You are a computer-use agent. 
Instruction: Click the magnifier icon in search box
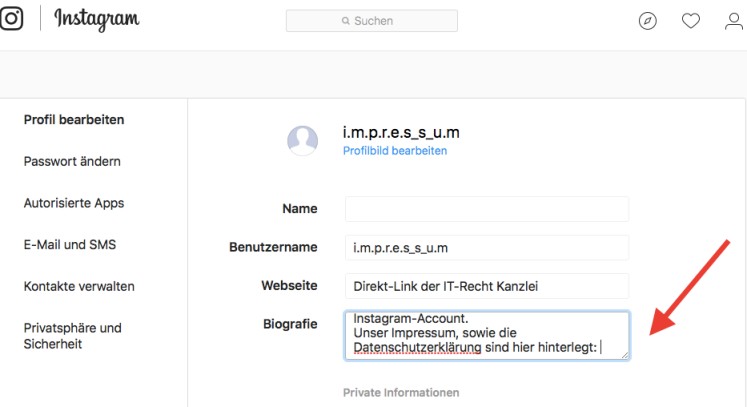345,21
